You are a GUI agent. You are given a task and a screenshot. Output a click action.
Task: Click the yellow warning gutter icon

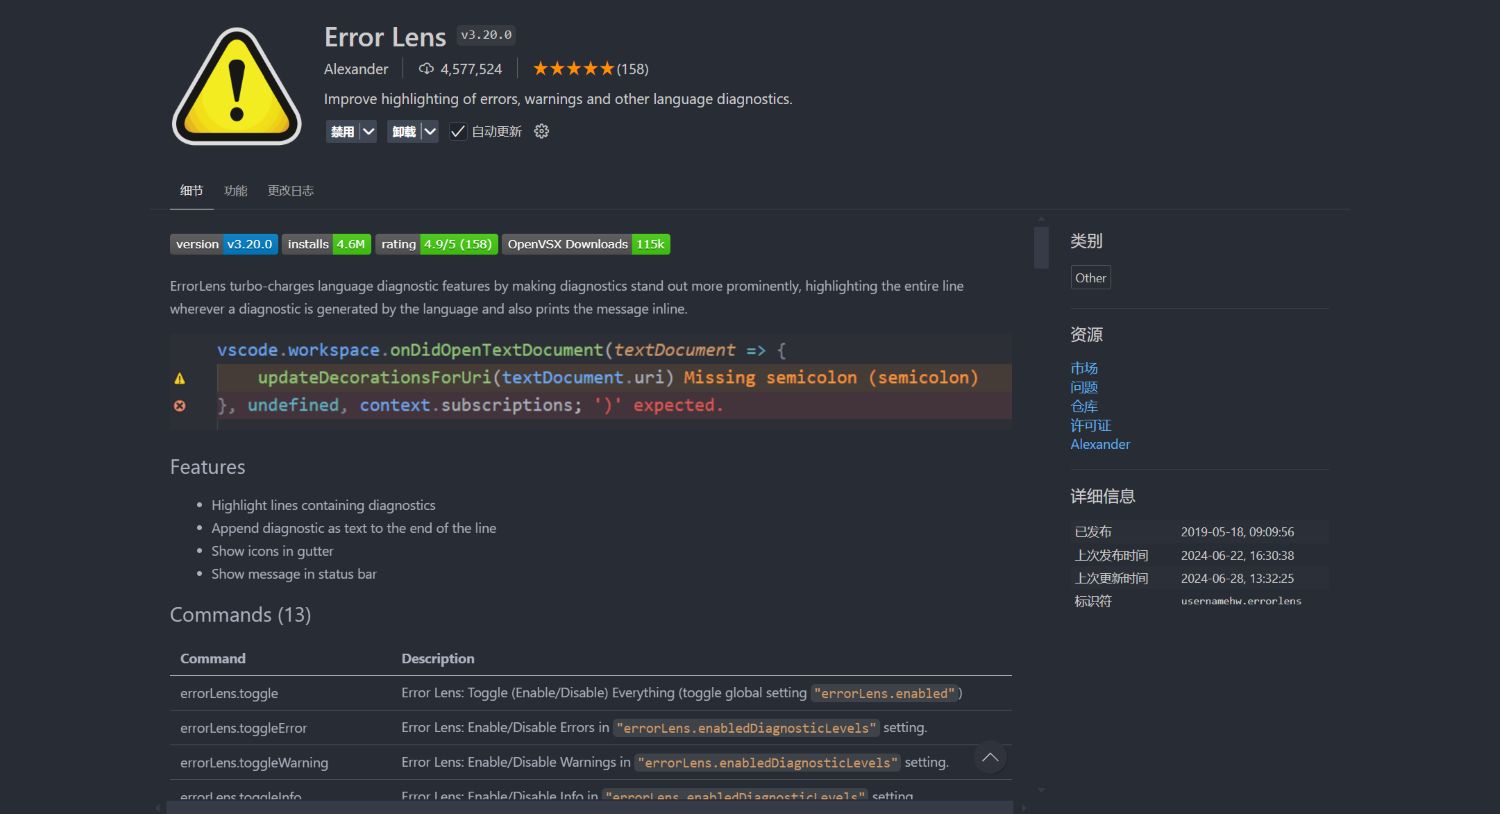click(180, 378)
